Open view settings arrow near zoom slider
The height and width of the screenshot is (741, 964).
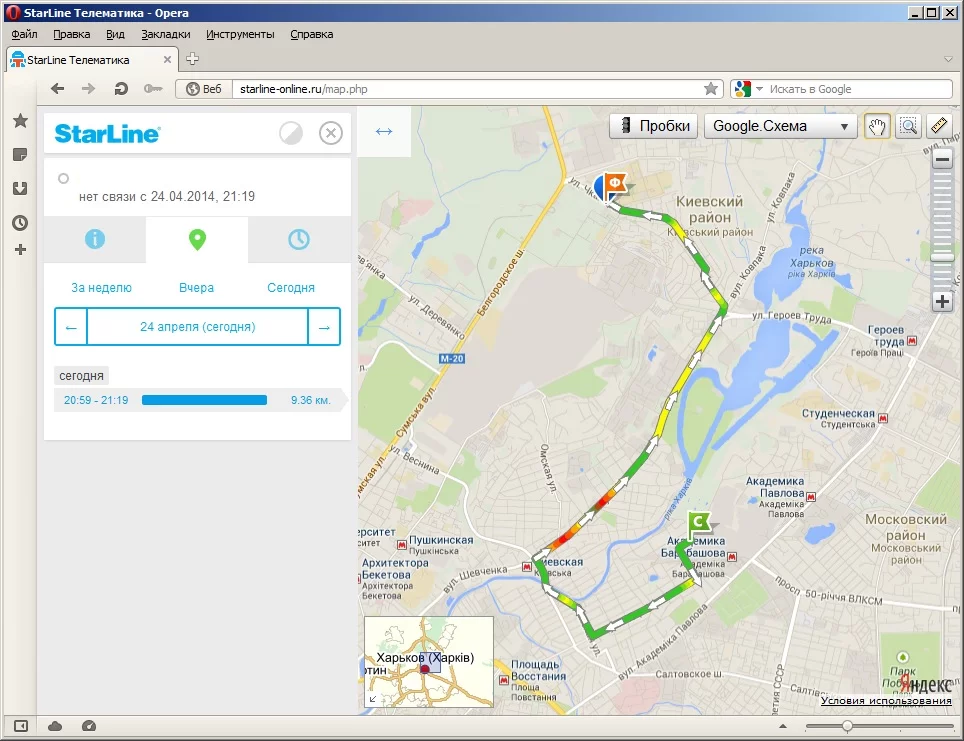click(x=783, y=726)
